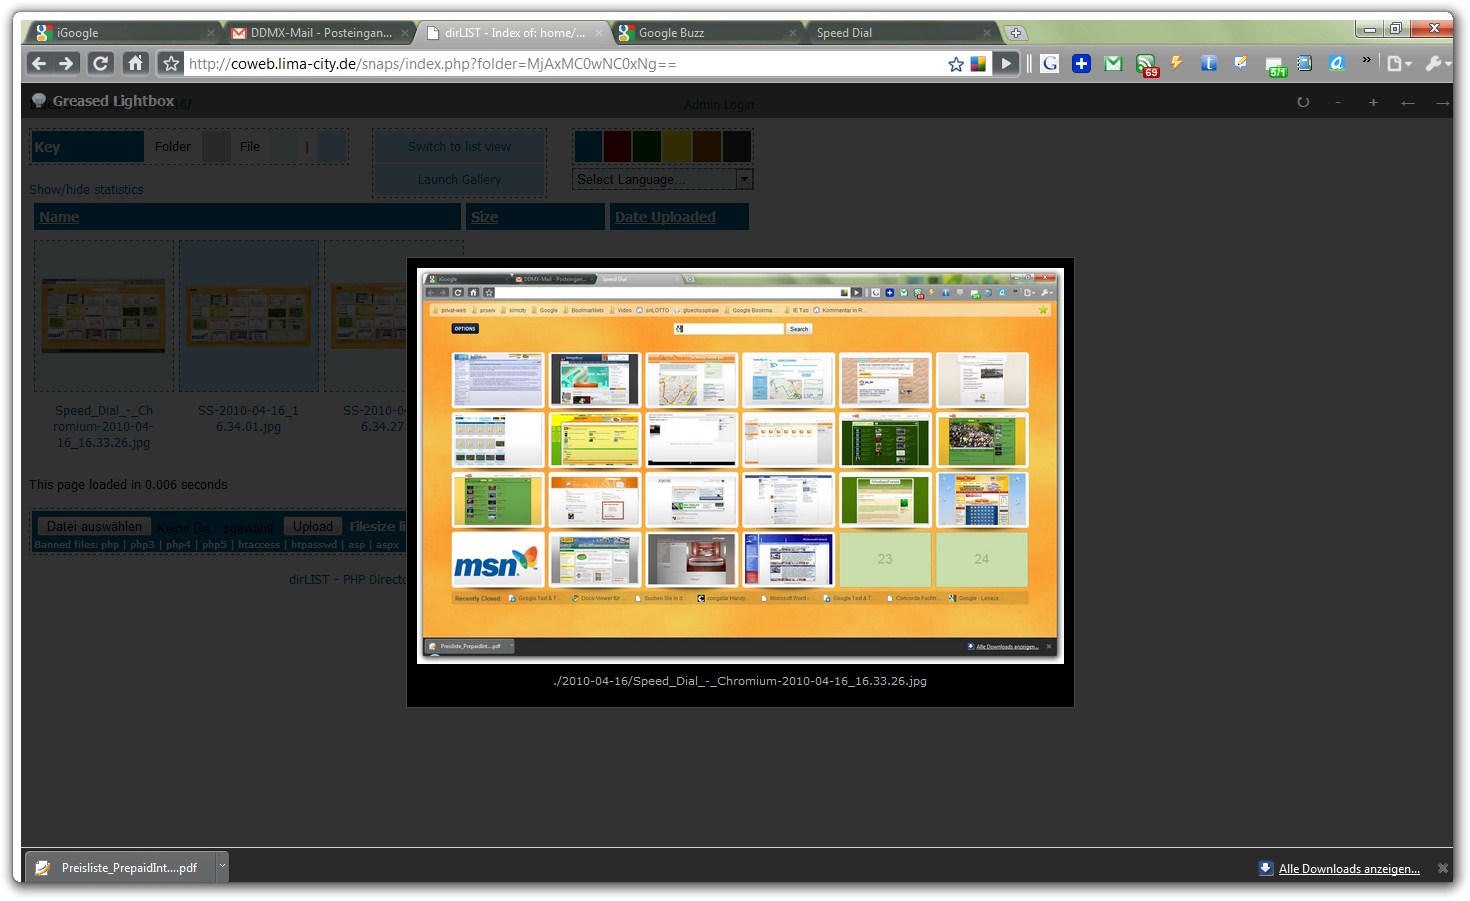Click the bookmark star in the address bar
The image size is (1470, 901).
(x=955, y=64)
